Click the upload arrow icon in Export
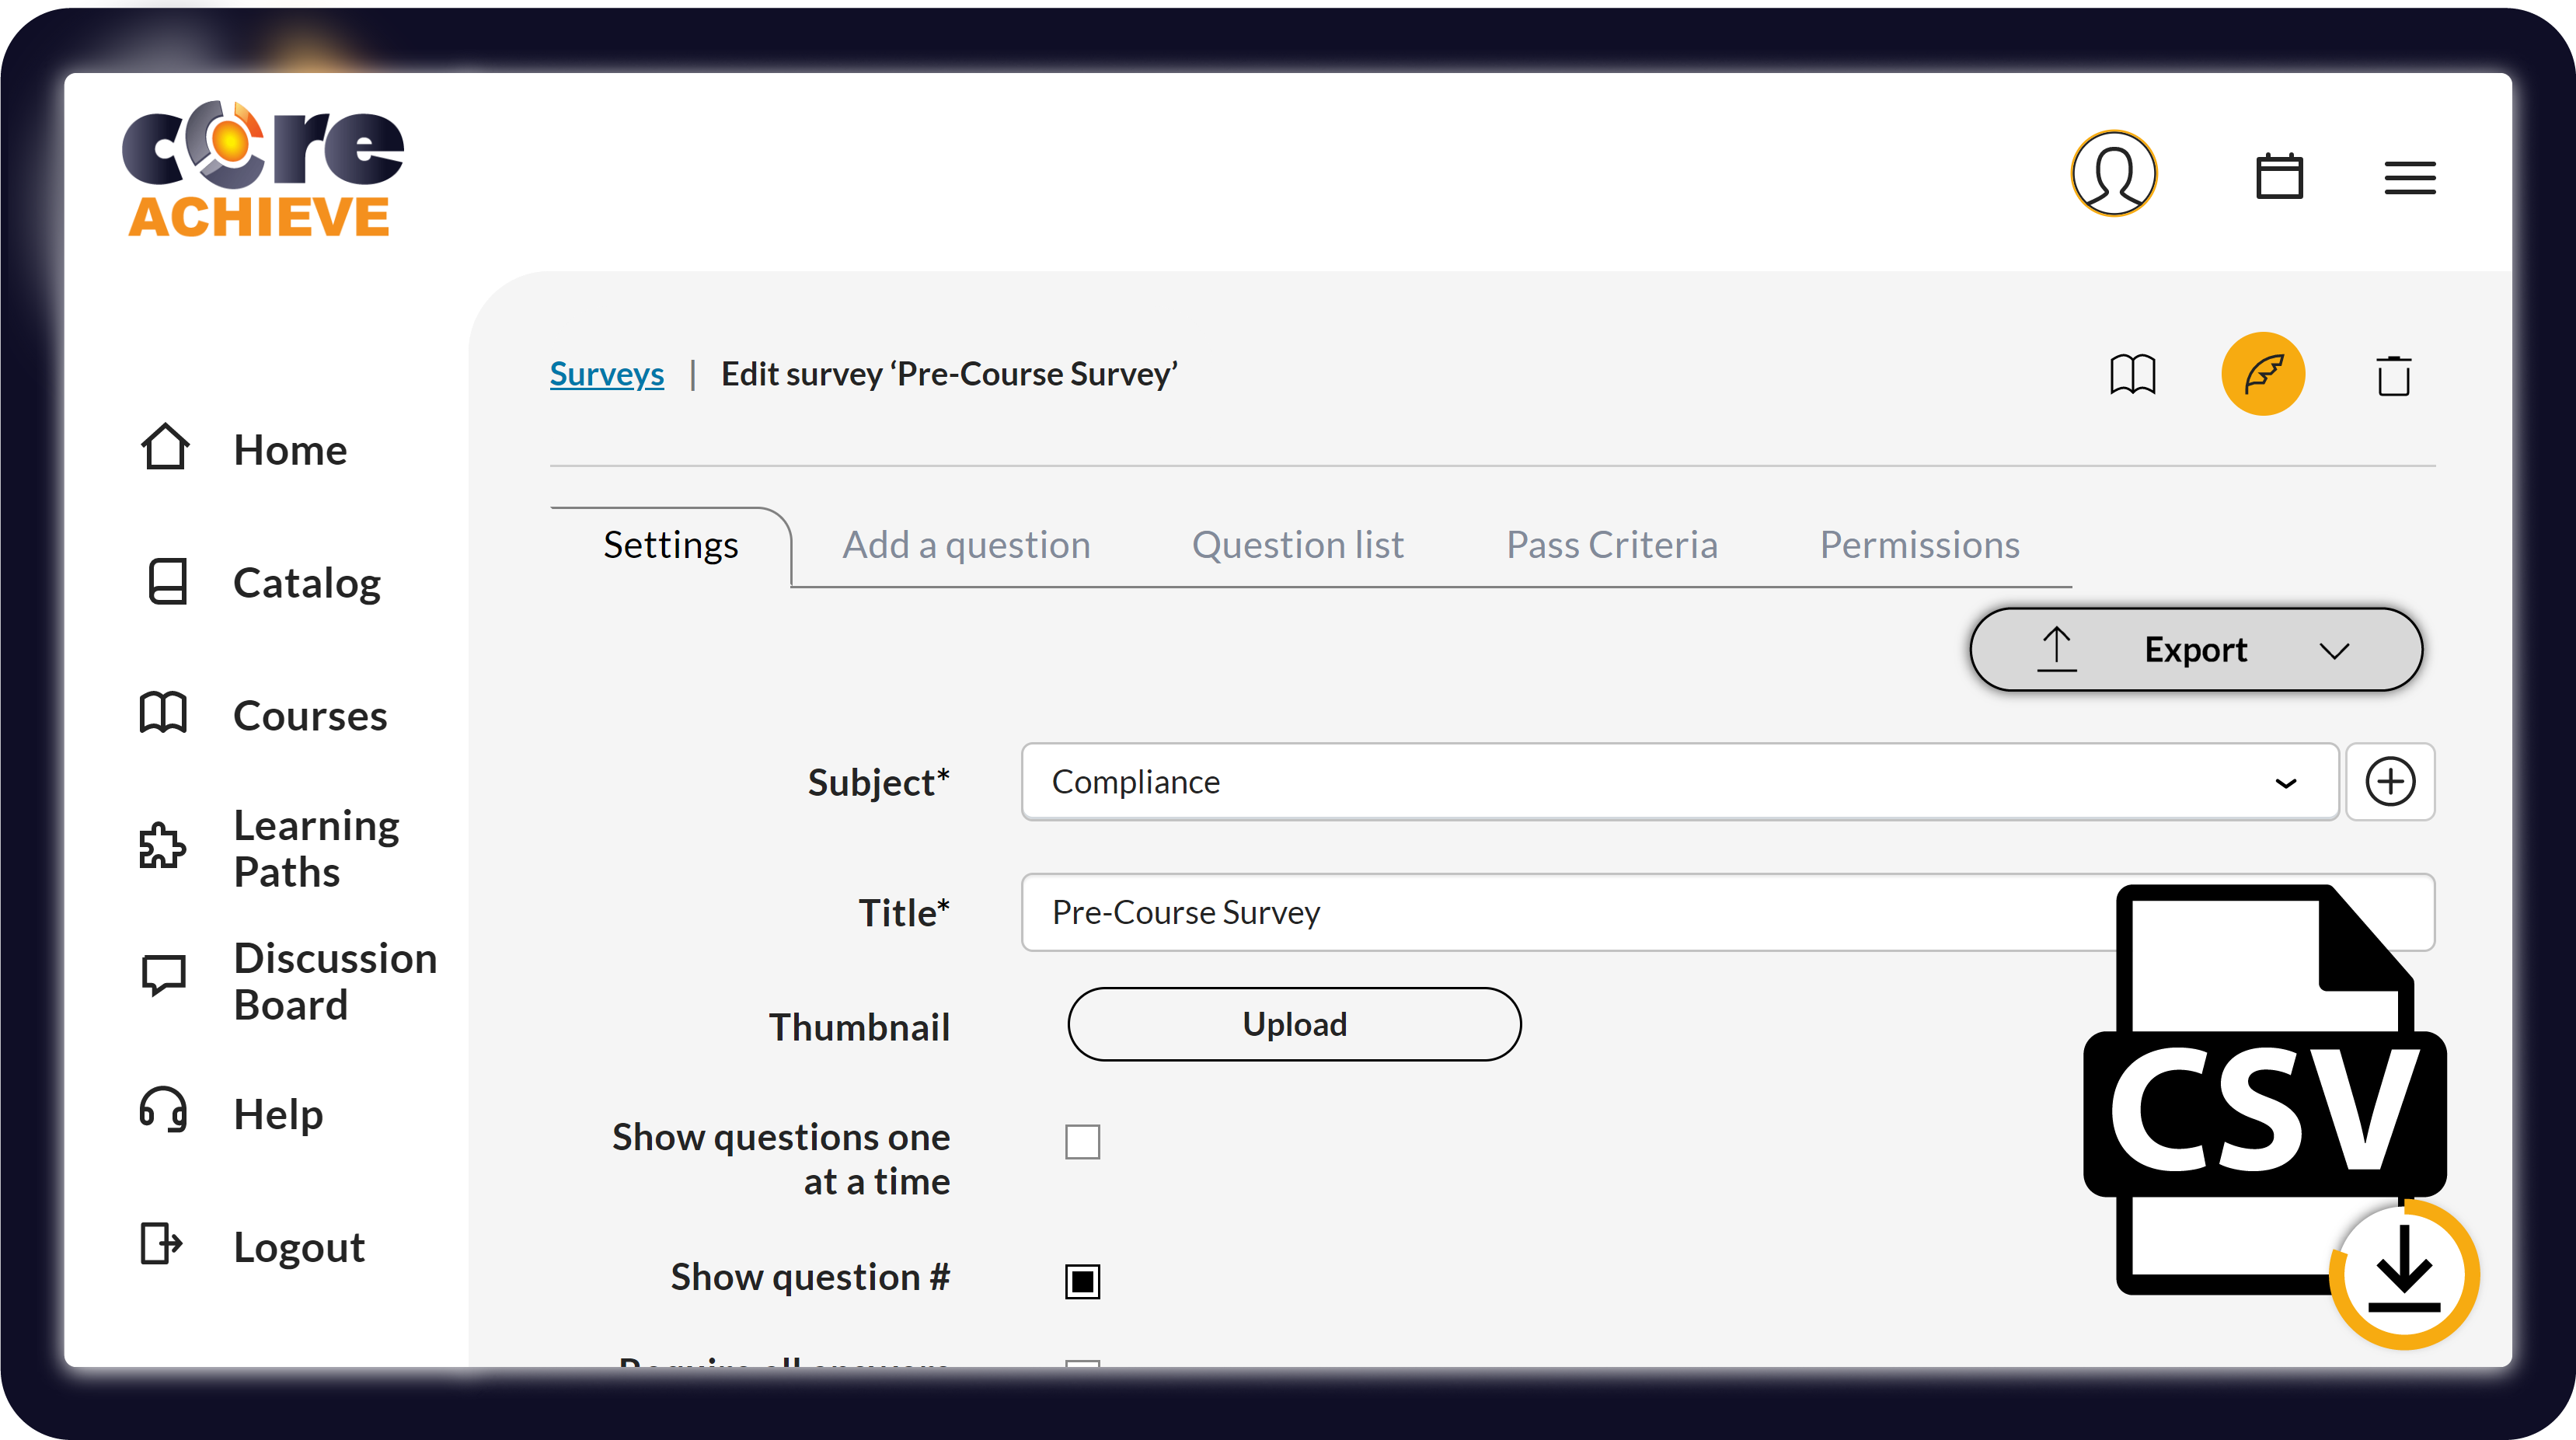Viewport: 2576px width, 1440px height. 2056,650
